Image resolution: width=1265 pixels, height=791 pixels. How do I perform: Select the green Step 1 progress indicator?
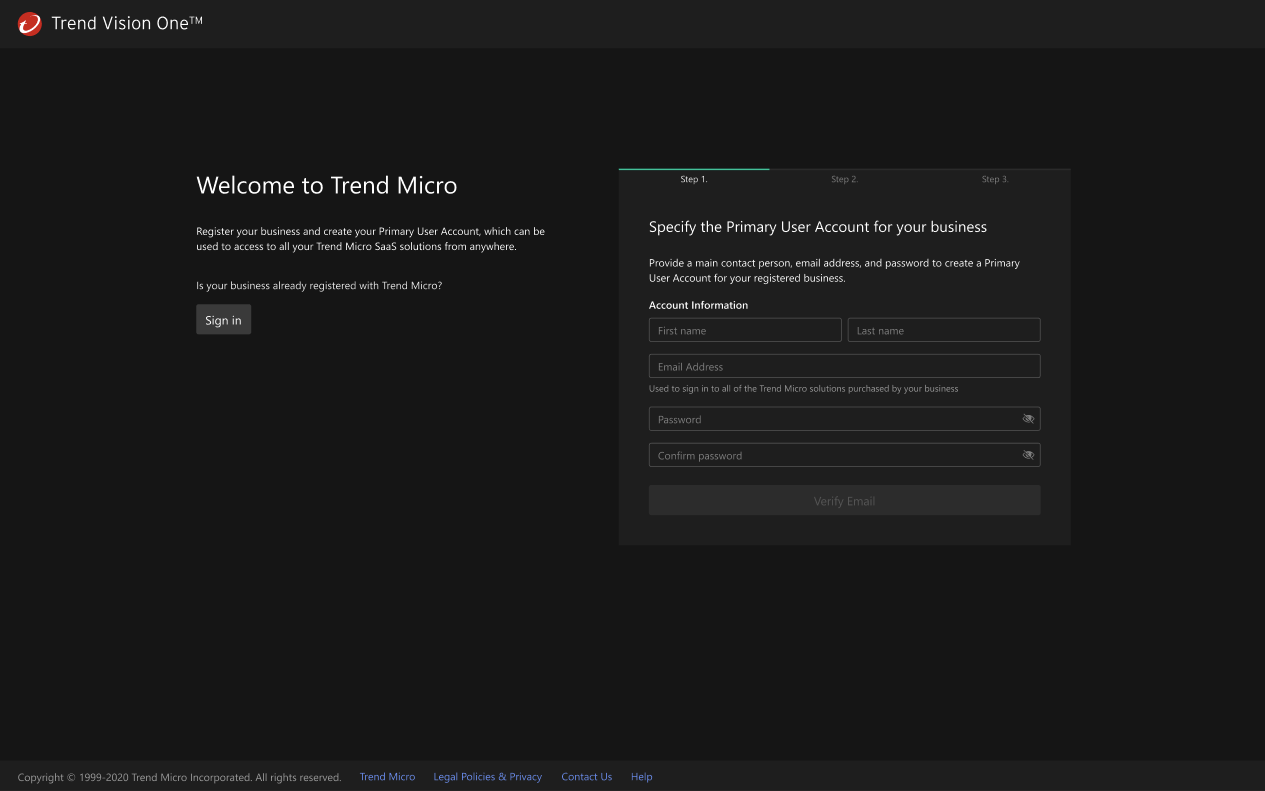click(x=694, y=168)
